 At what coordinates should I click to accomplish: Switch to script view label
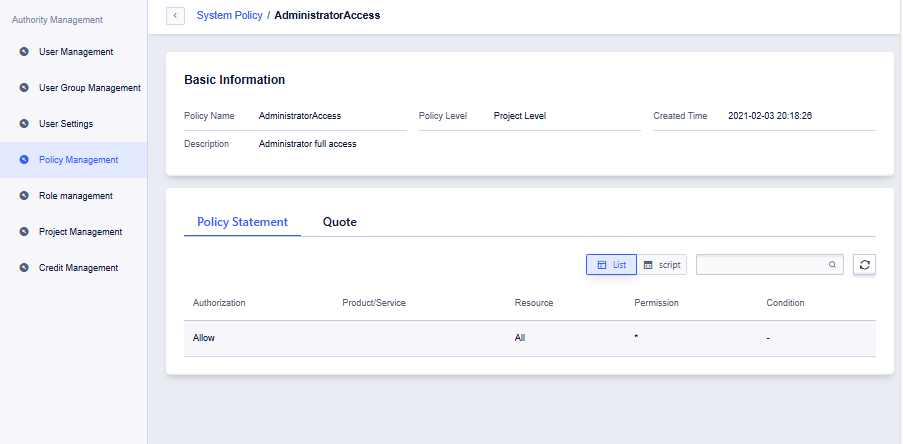670,265
